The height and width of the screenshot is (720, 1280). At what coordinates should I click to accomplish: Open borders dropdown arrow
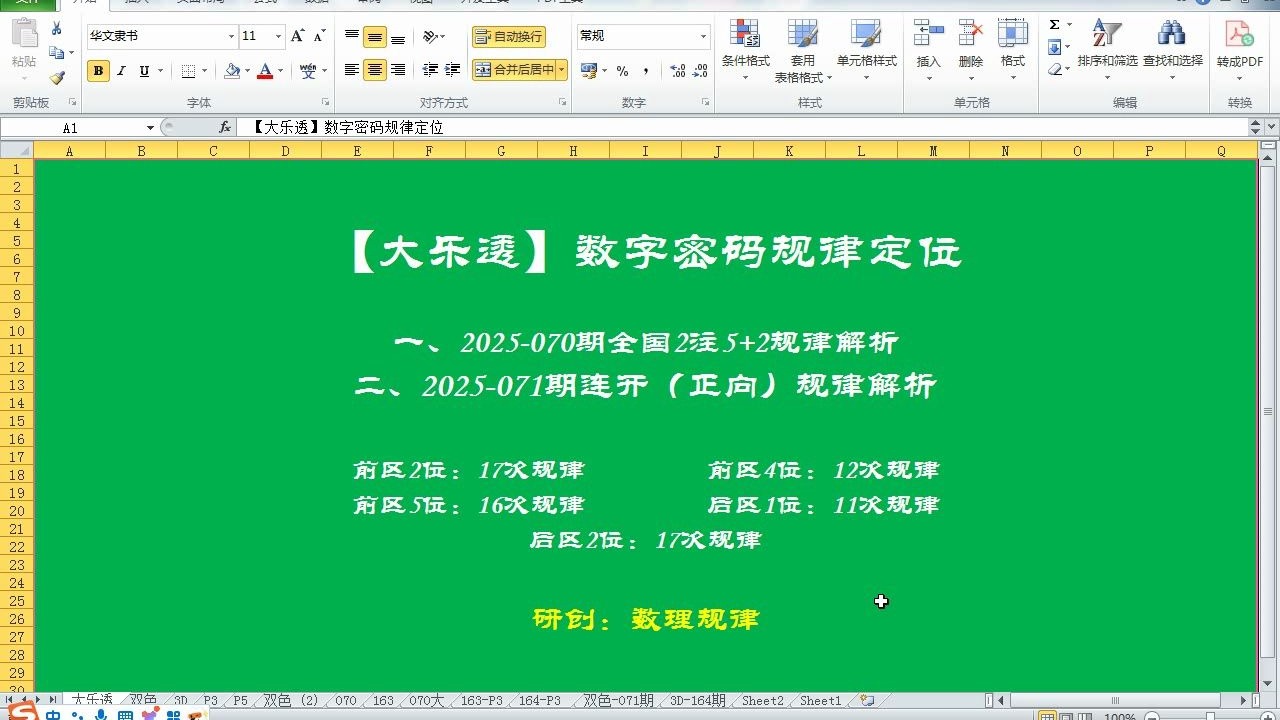(204, 71)
